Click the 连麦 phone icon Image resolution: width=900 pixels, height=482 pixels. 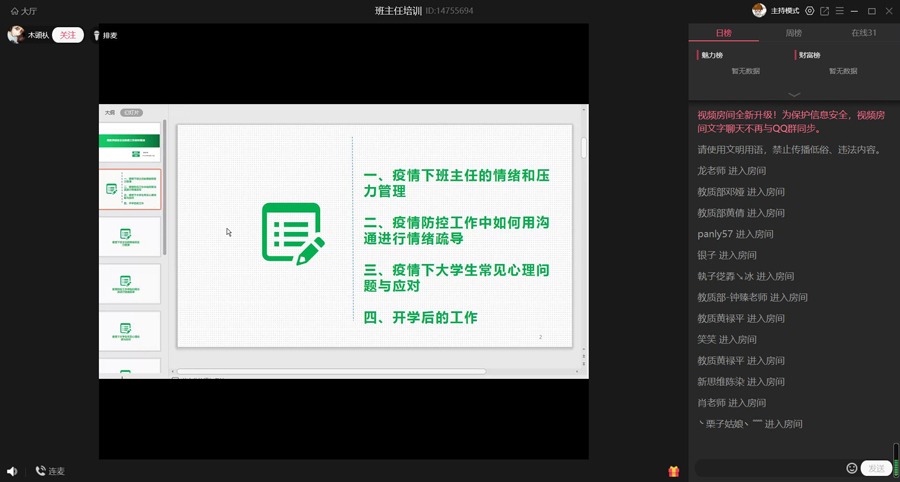(41, 471)
